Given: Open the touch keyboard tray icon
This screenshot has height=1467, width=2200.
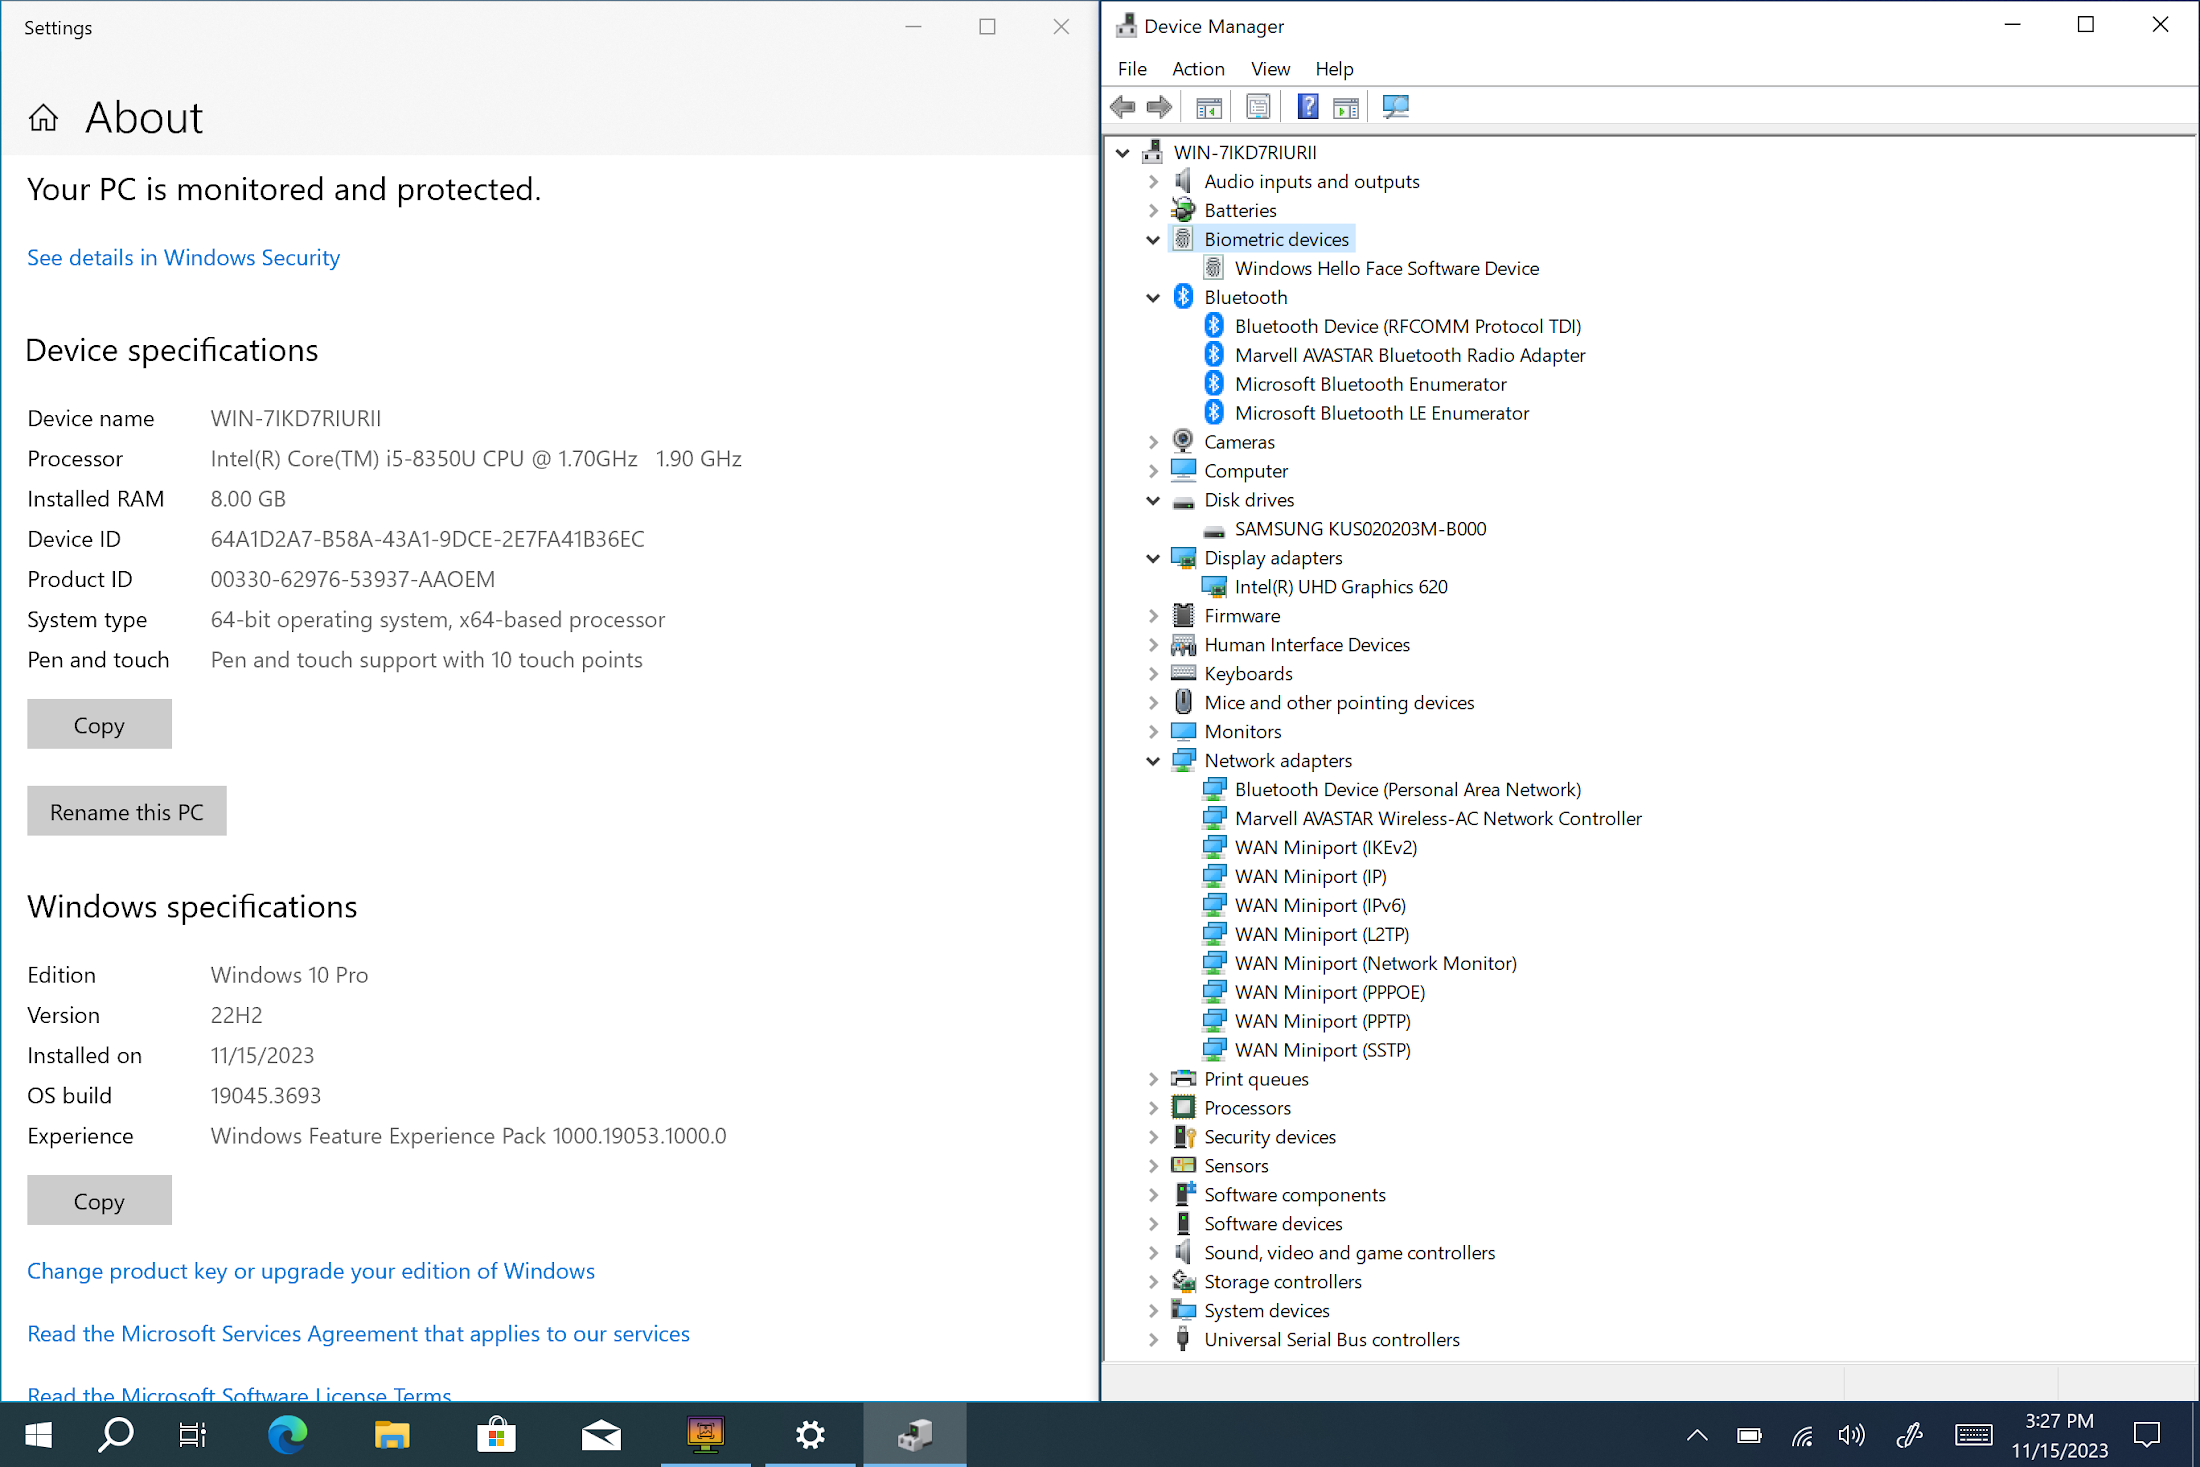Looking at the screenshot, I should point(1973,1436).
